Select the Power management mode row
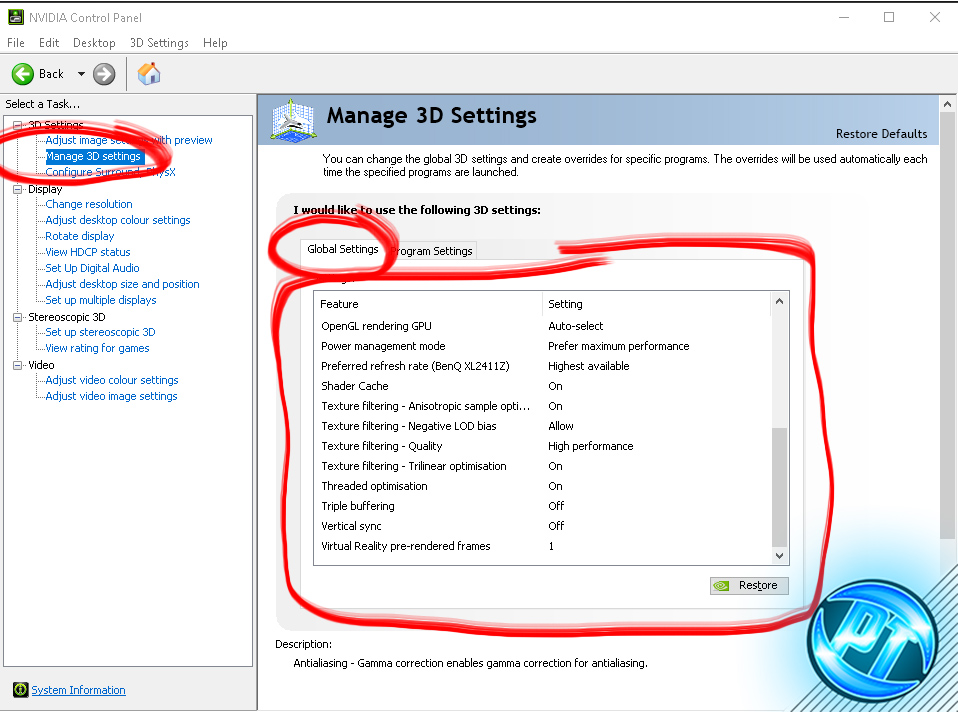This screenshot has height=712, width=958. [x=543, y=346]
